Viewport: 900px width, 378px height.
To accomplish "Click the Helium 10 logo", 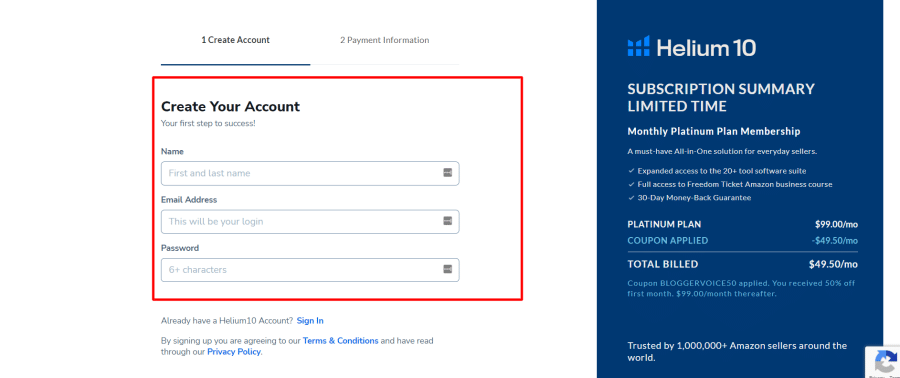I will 692,46.
